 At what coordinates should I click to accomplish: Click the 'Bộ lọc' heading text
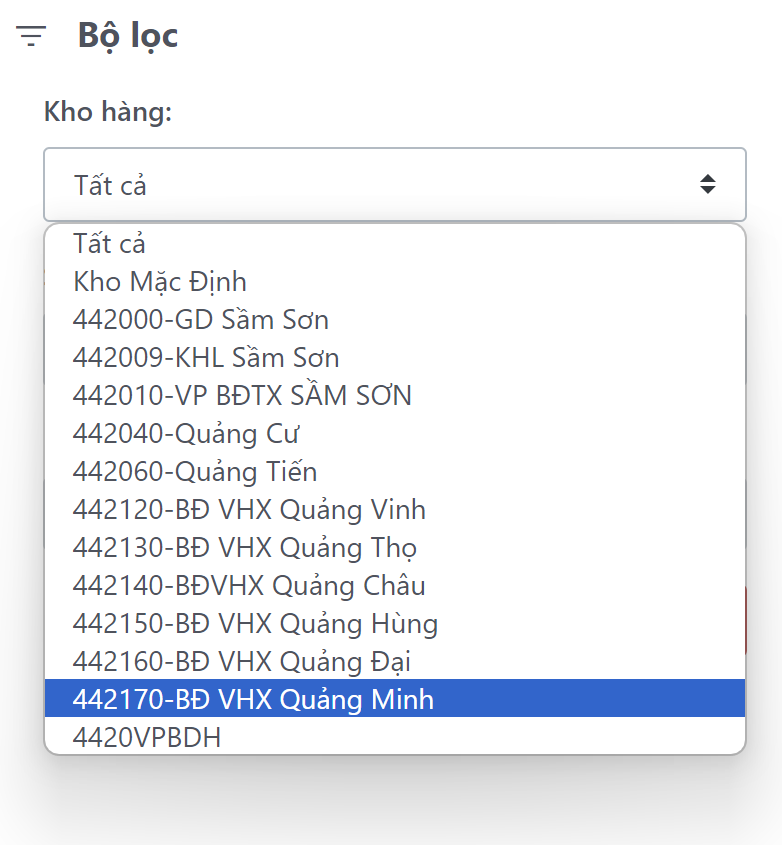coord(128,36)
